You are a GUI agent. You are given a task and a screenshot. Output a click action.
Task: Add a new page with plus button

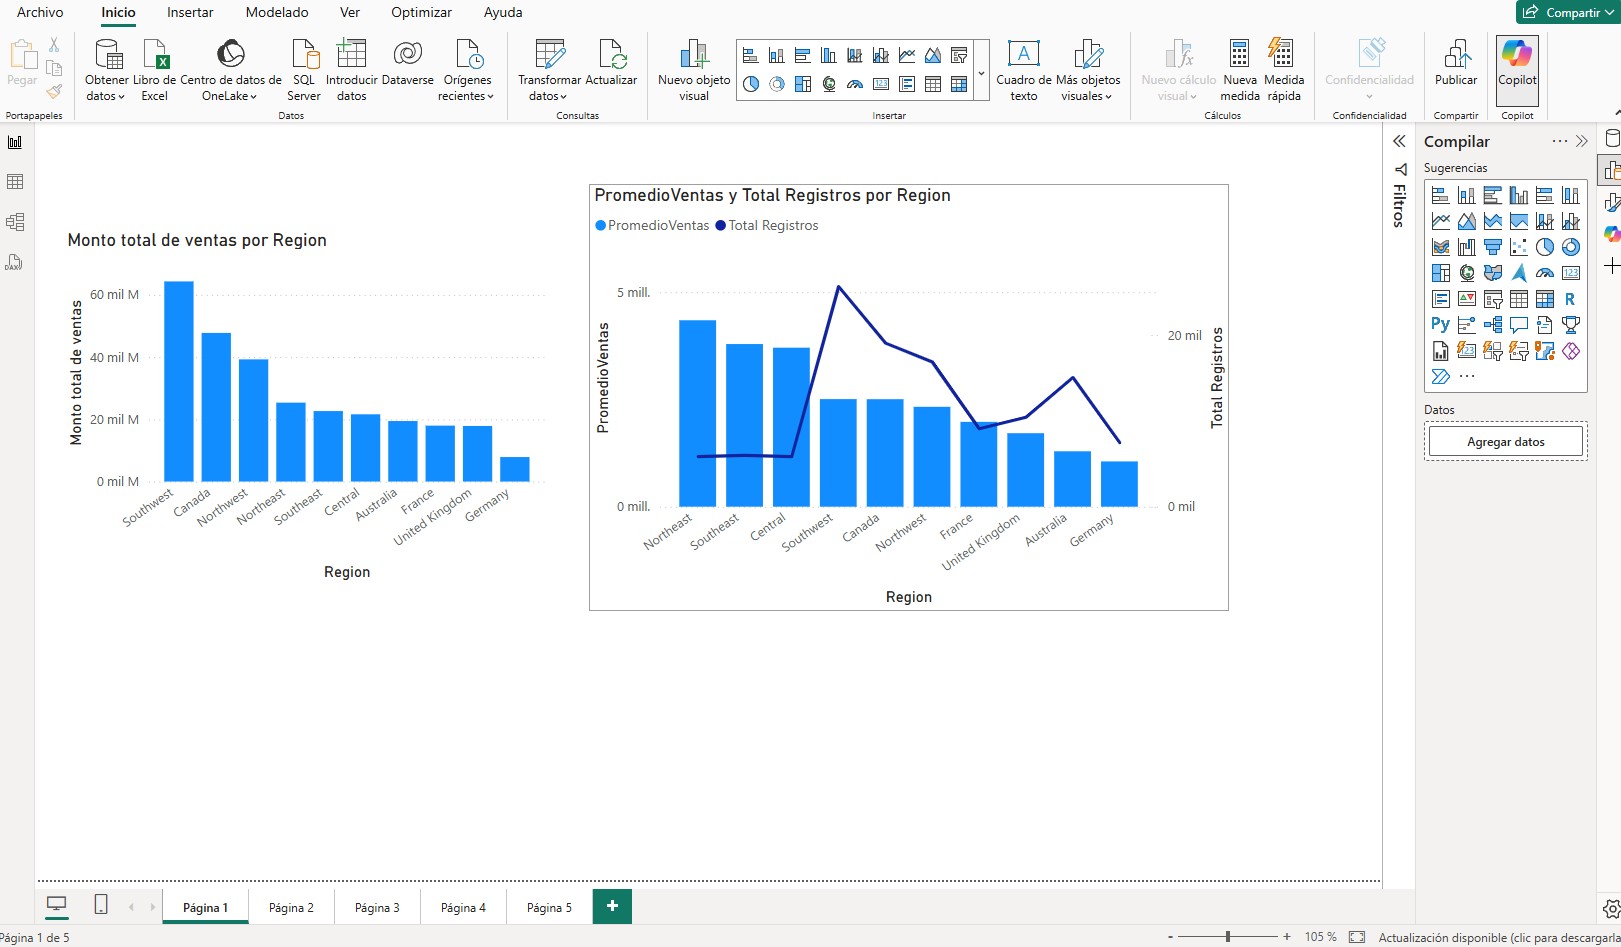pos(612,906)
